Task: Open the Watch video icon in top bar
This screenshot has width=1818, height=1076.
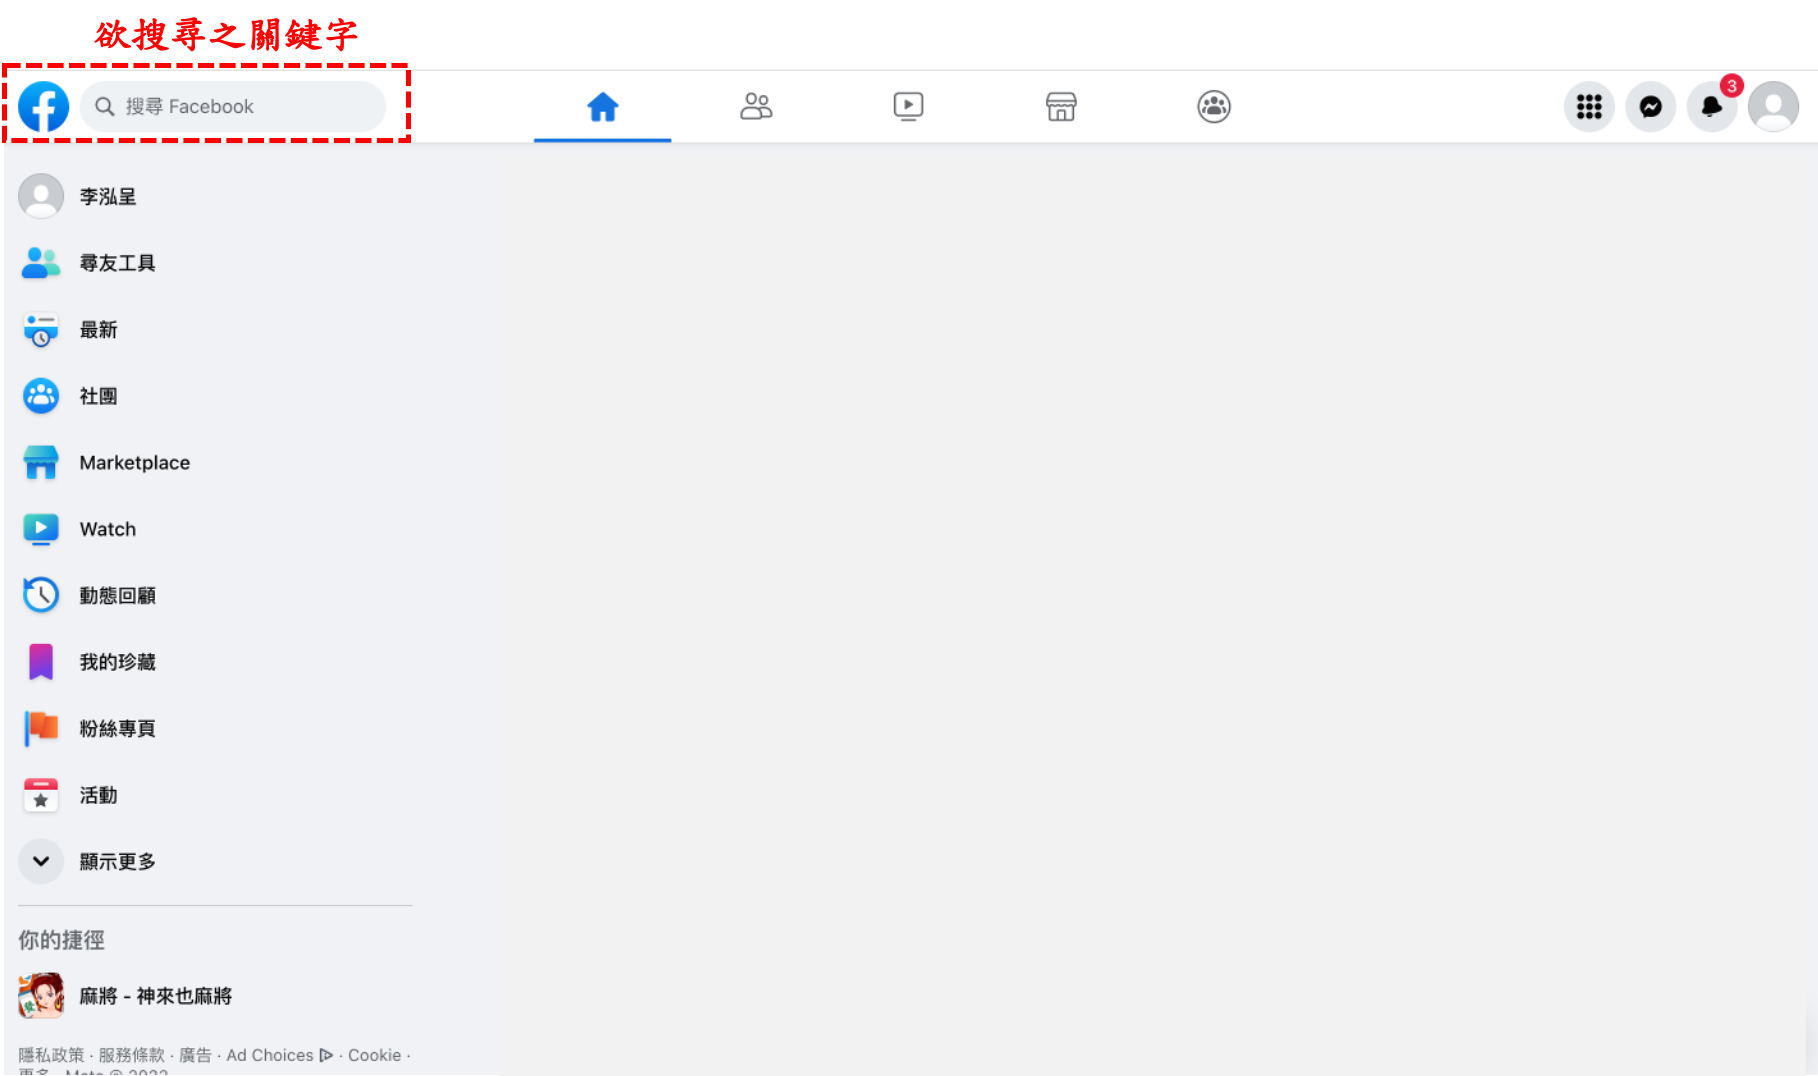Action: click(x=908, y=106)
